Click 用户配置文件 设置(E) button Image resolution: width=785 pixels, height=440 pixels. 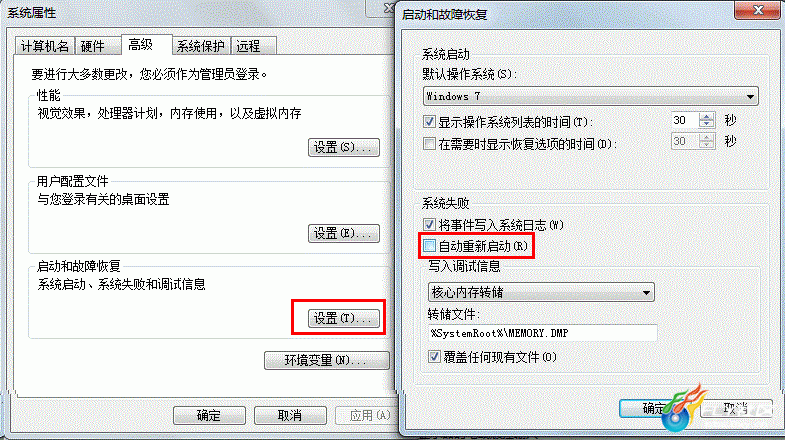[x=343, y=233]
